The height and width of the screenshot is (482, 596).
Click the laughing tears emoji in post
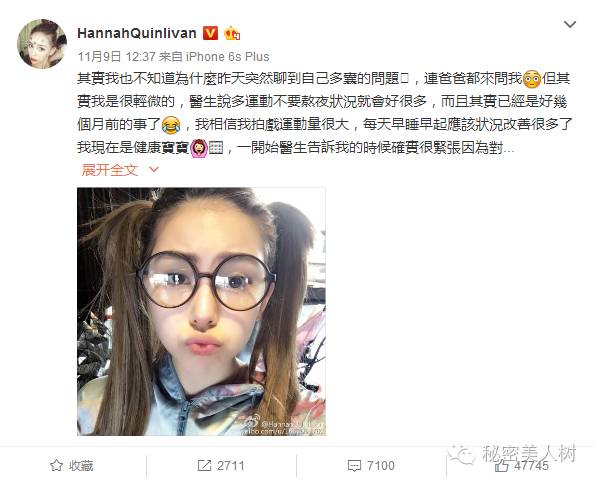coord(171,125)
